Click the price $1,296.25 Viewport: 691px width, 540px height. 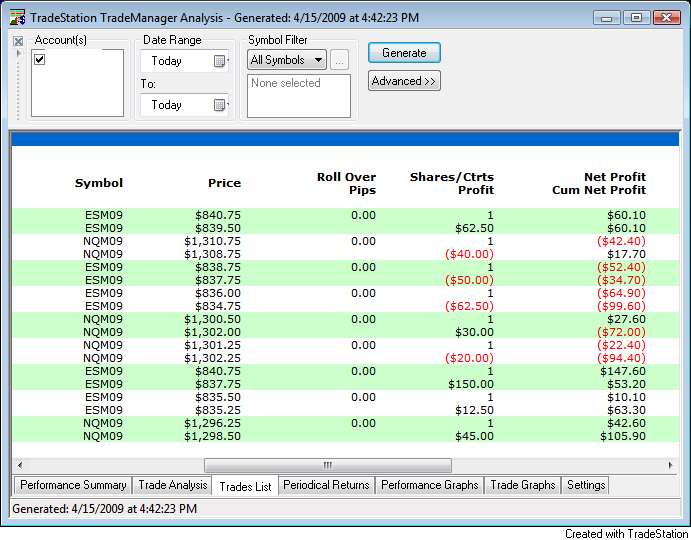pos(212,423)
